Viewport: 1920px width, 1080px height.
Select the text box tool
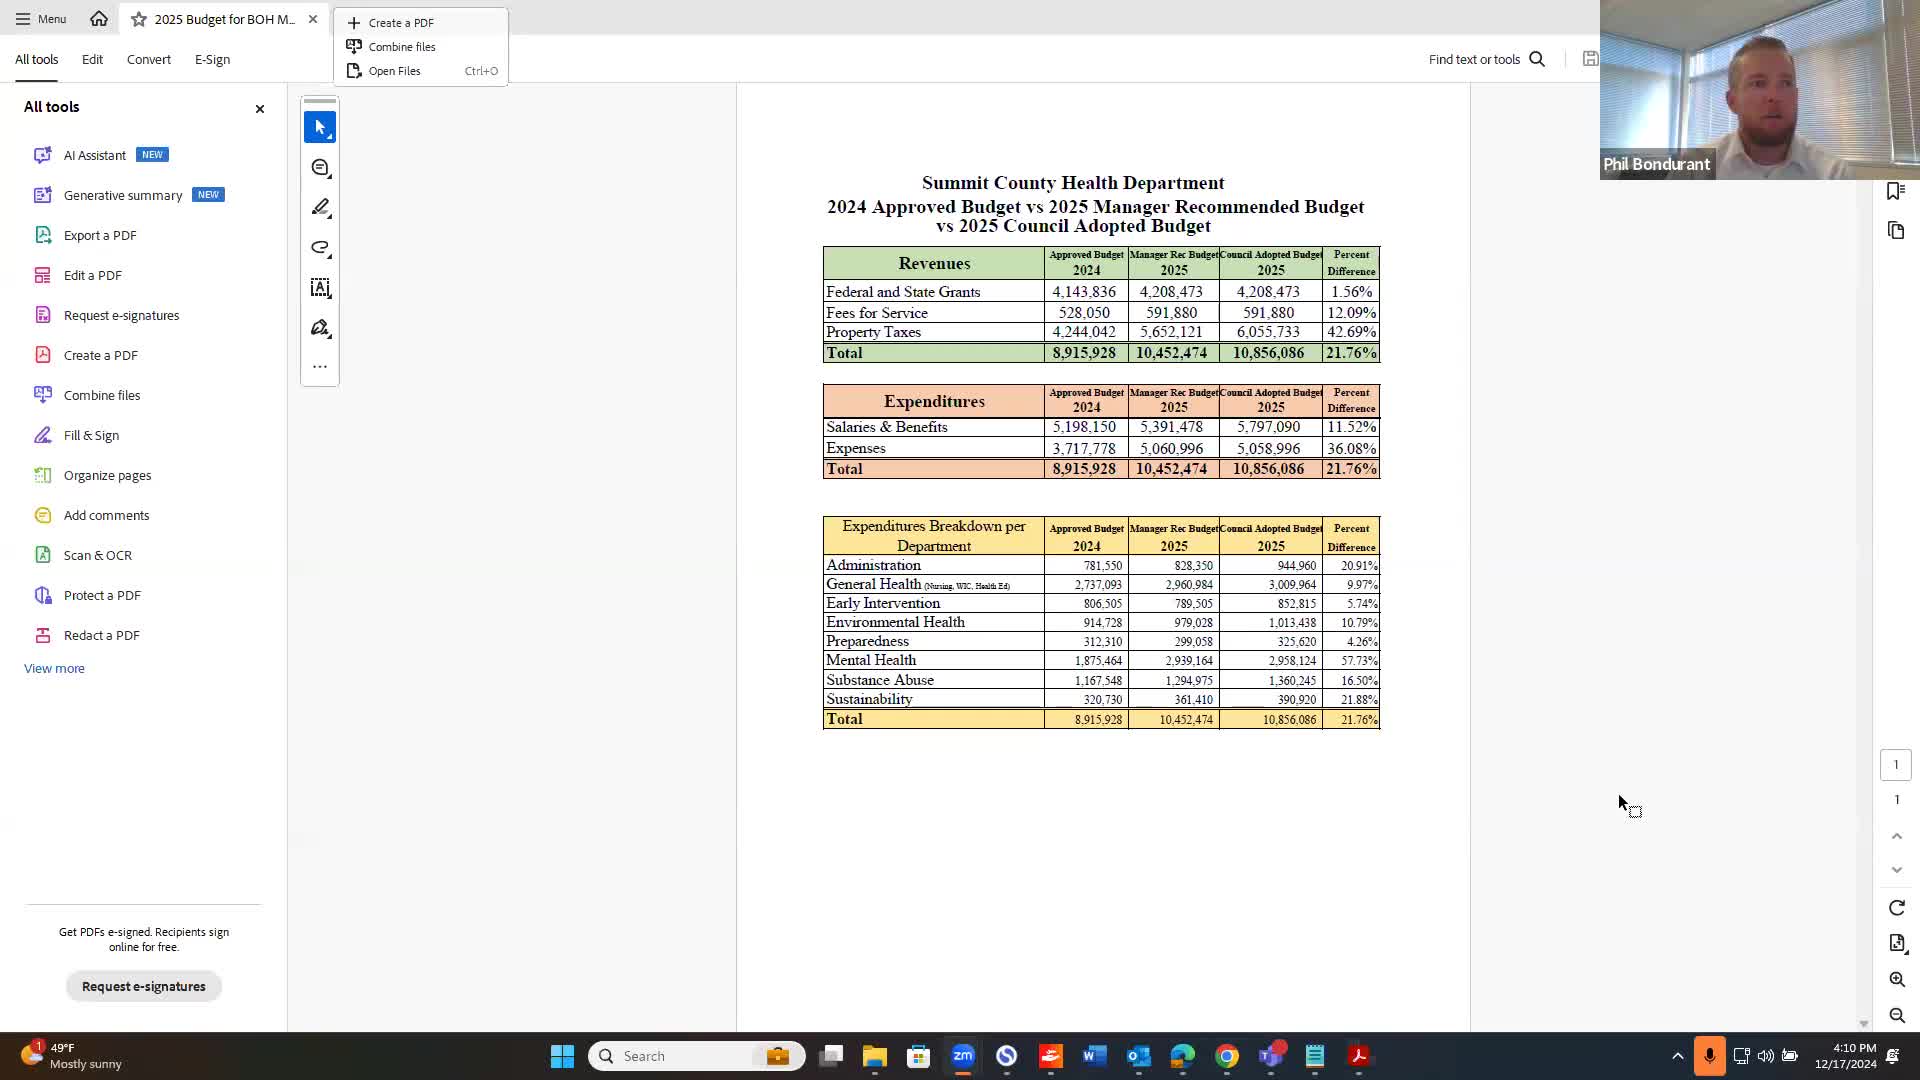(x=320, y=288)
